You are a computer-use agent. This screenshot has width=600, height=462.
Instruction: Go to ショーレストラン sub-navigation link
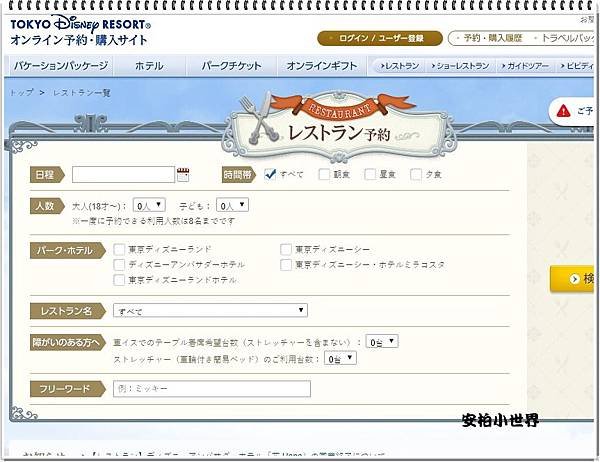[x=460, y=66]
